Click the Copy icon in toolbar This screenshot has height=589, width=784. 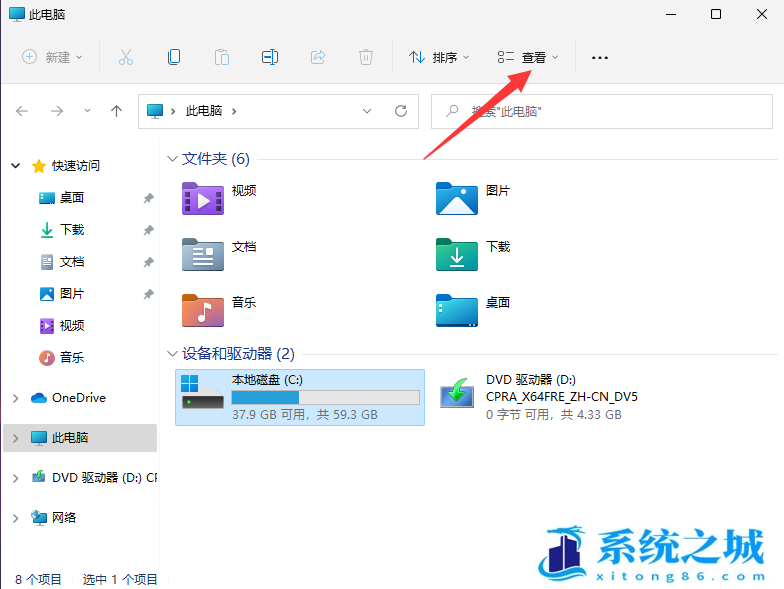click(174, 57)
